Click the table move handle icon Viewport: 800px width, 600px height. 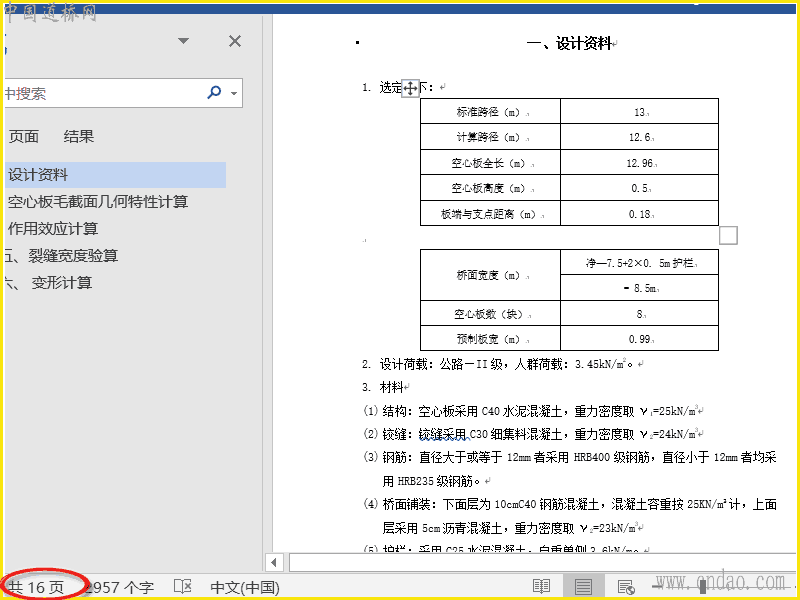(410, 88)
